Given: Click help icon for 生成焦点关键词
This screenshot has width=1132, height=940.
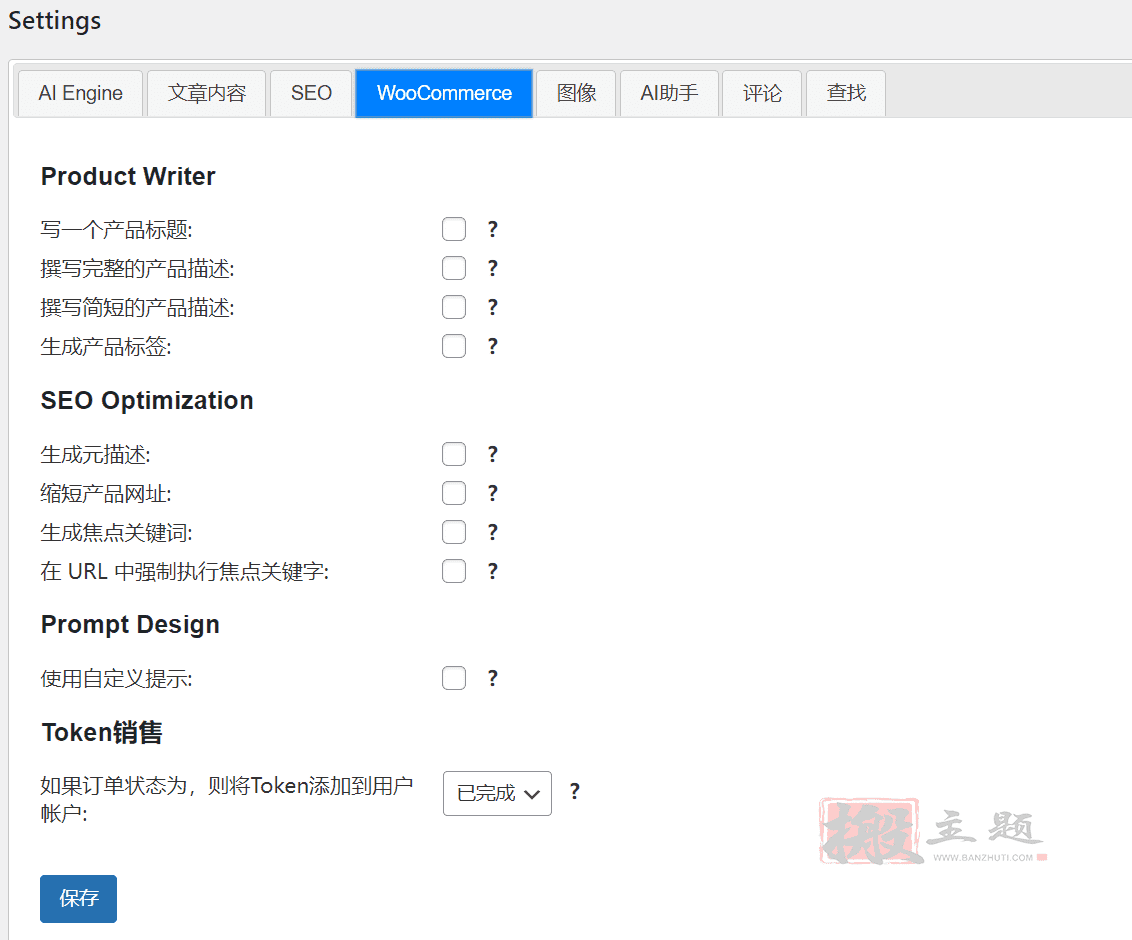Looking at the screenshot, I should [492, 533].
